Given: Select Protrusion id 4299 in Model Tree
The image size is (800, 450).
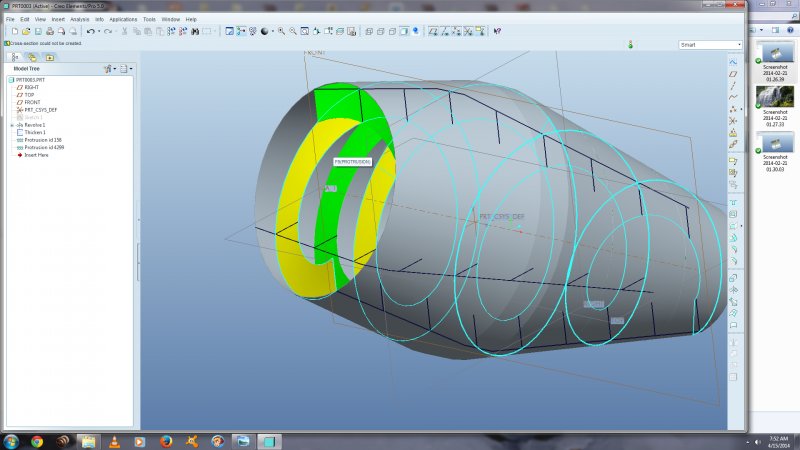Looking at the screenshot, I should tap(43, 147).
